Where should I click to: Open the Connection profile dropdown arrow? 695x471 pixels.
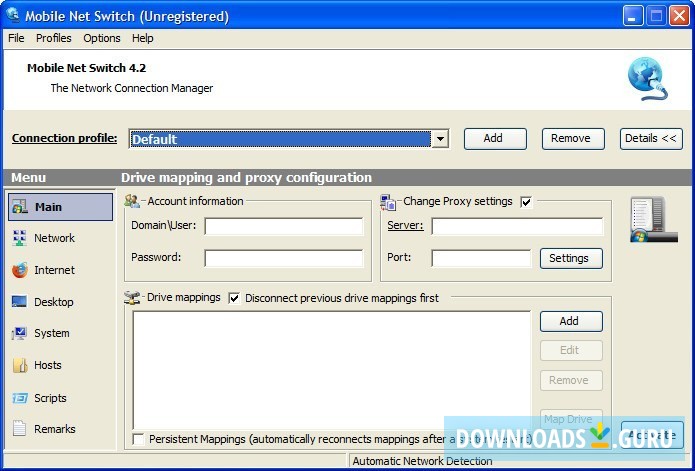pos(440,139)
